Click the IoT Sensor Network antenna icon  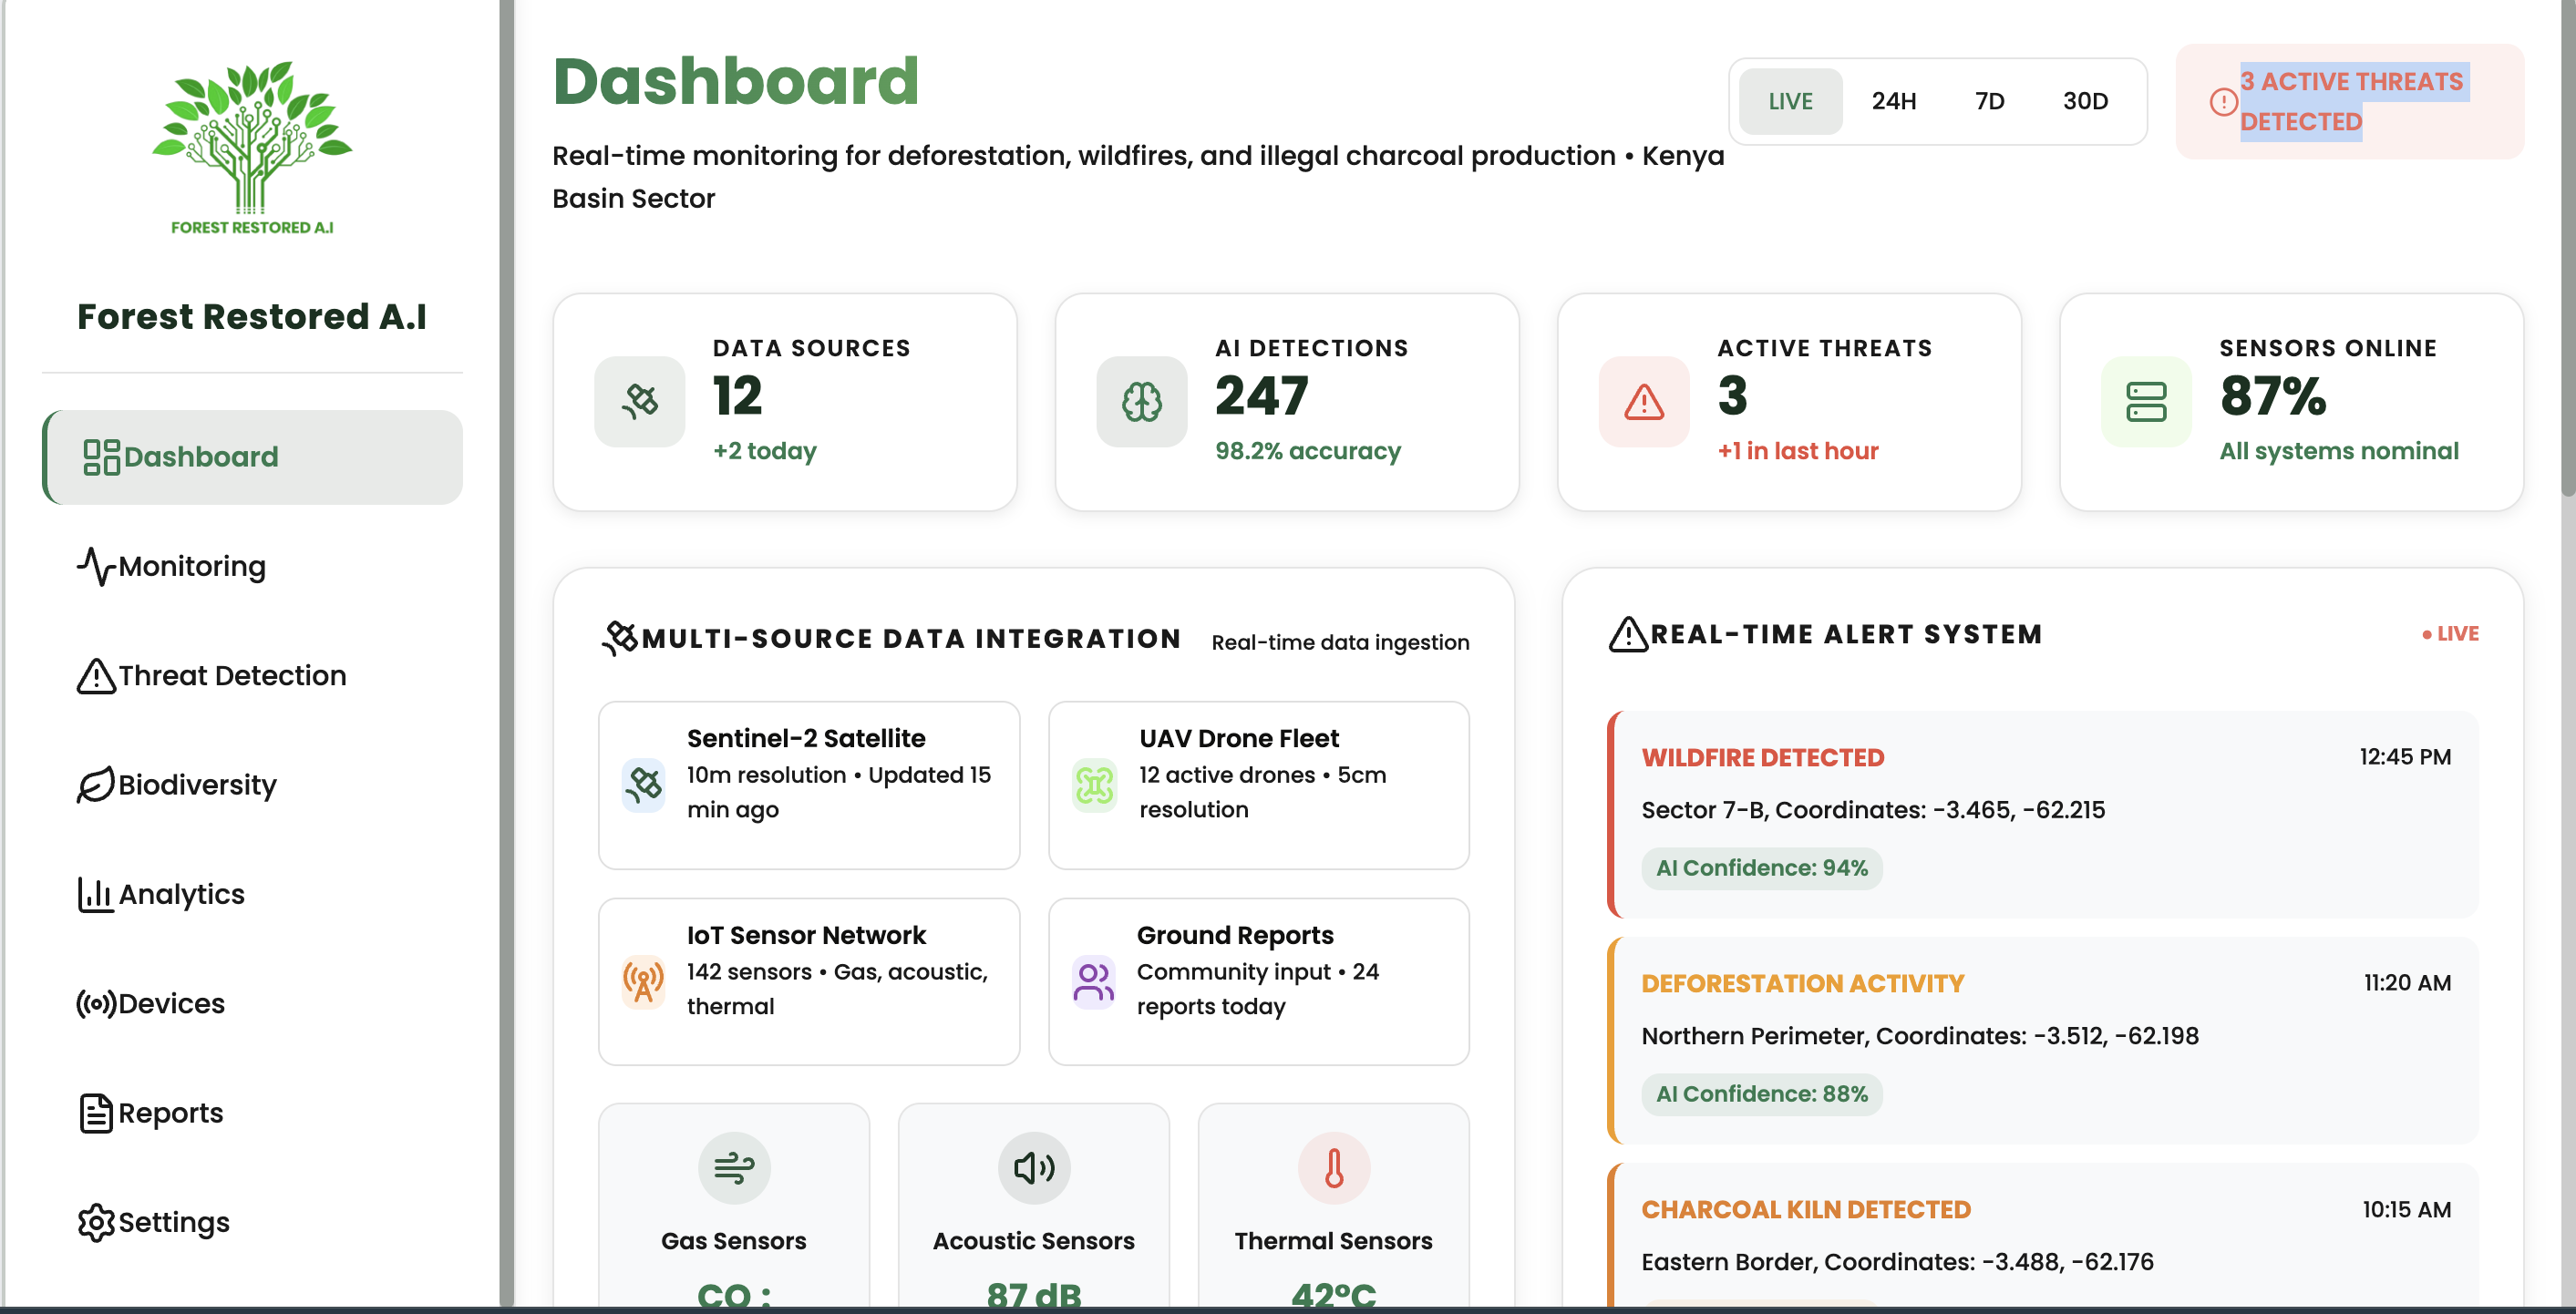coord(643,981)
